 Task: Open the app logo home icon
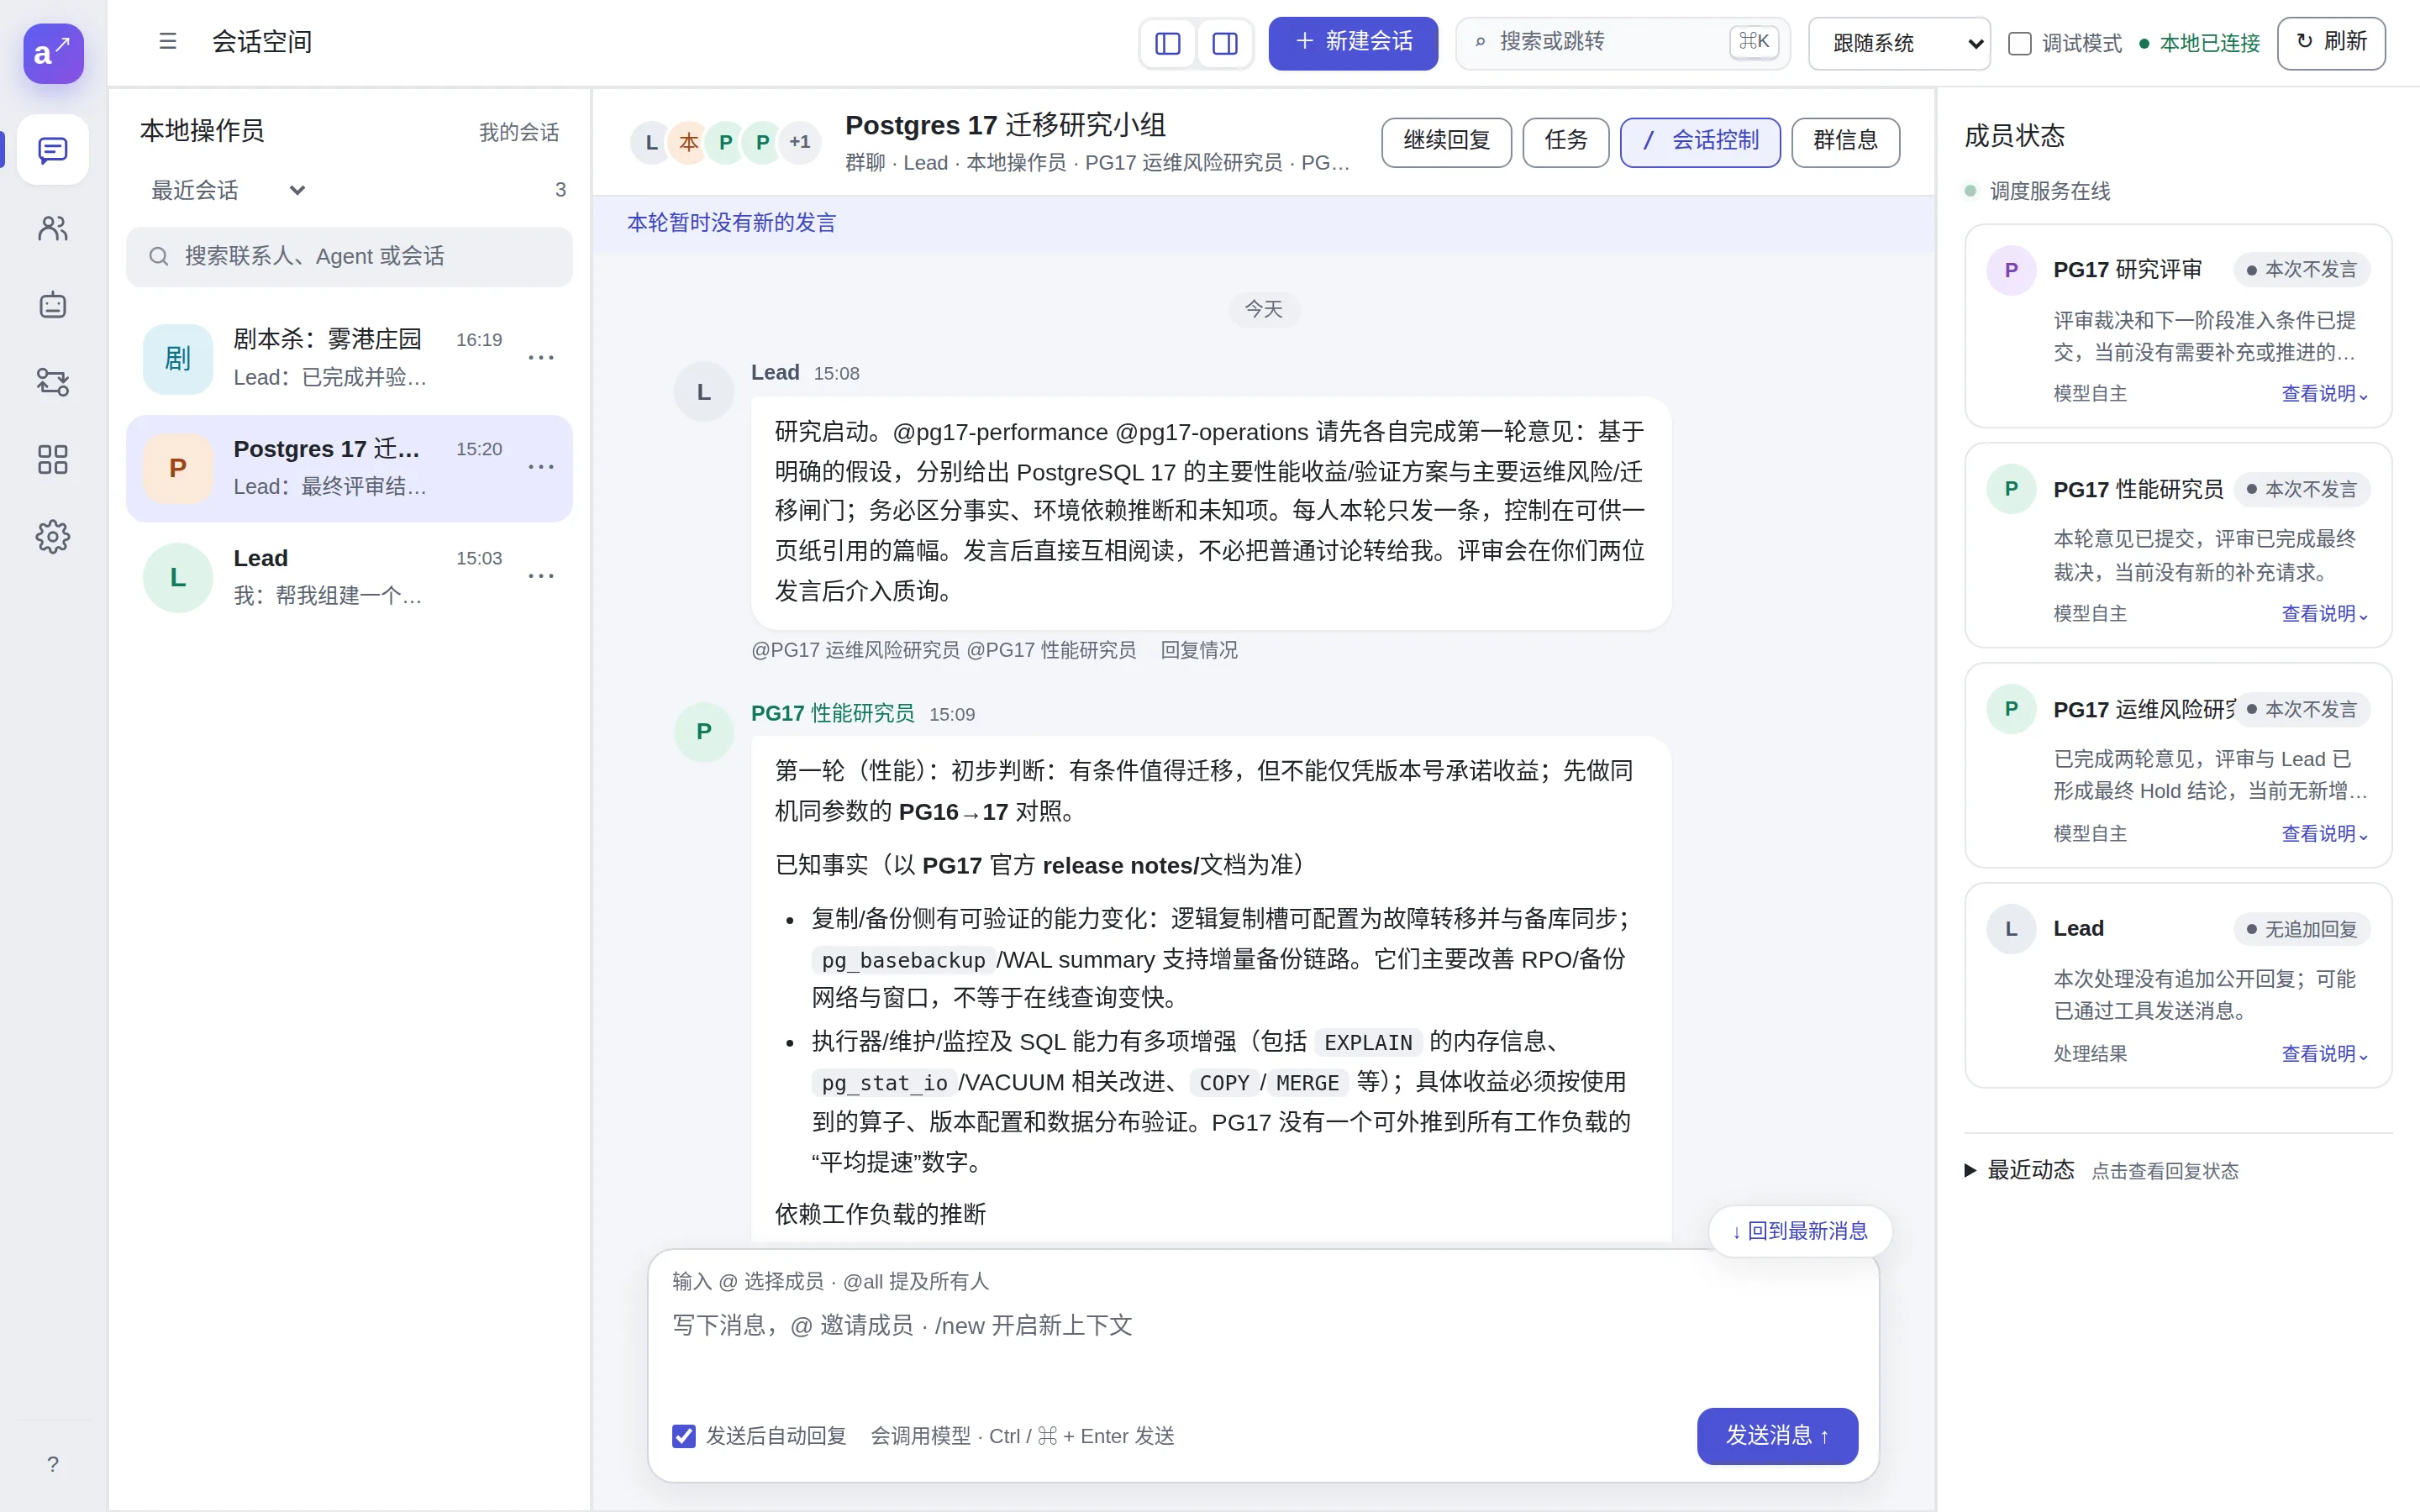pos(53,53)
